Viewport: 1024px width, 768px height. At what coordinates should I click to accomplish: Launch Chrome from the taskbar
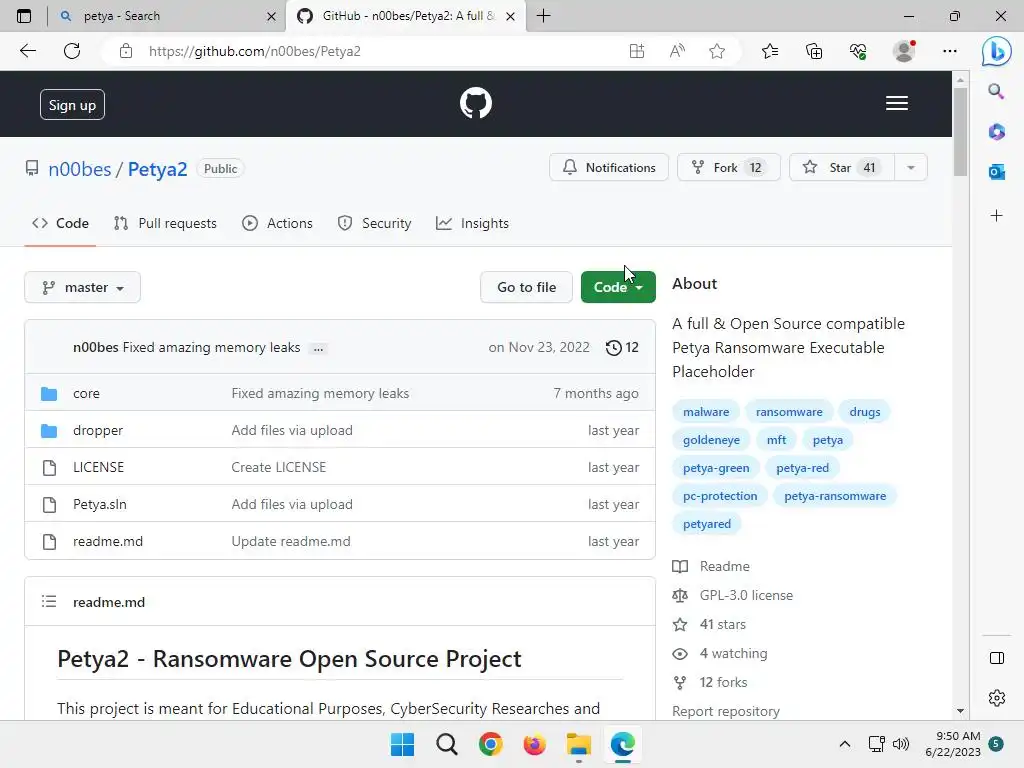pyautogui.click(x=490, y=744)
